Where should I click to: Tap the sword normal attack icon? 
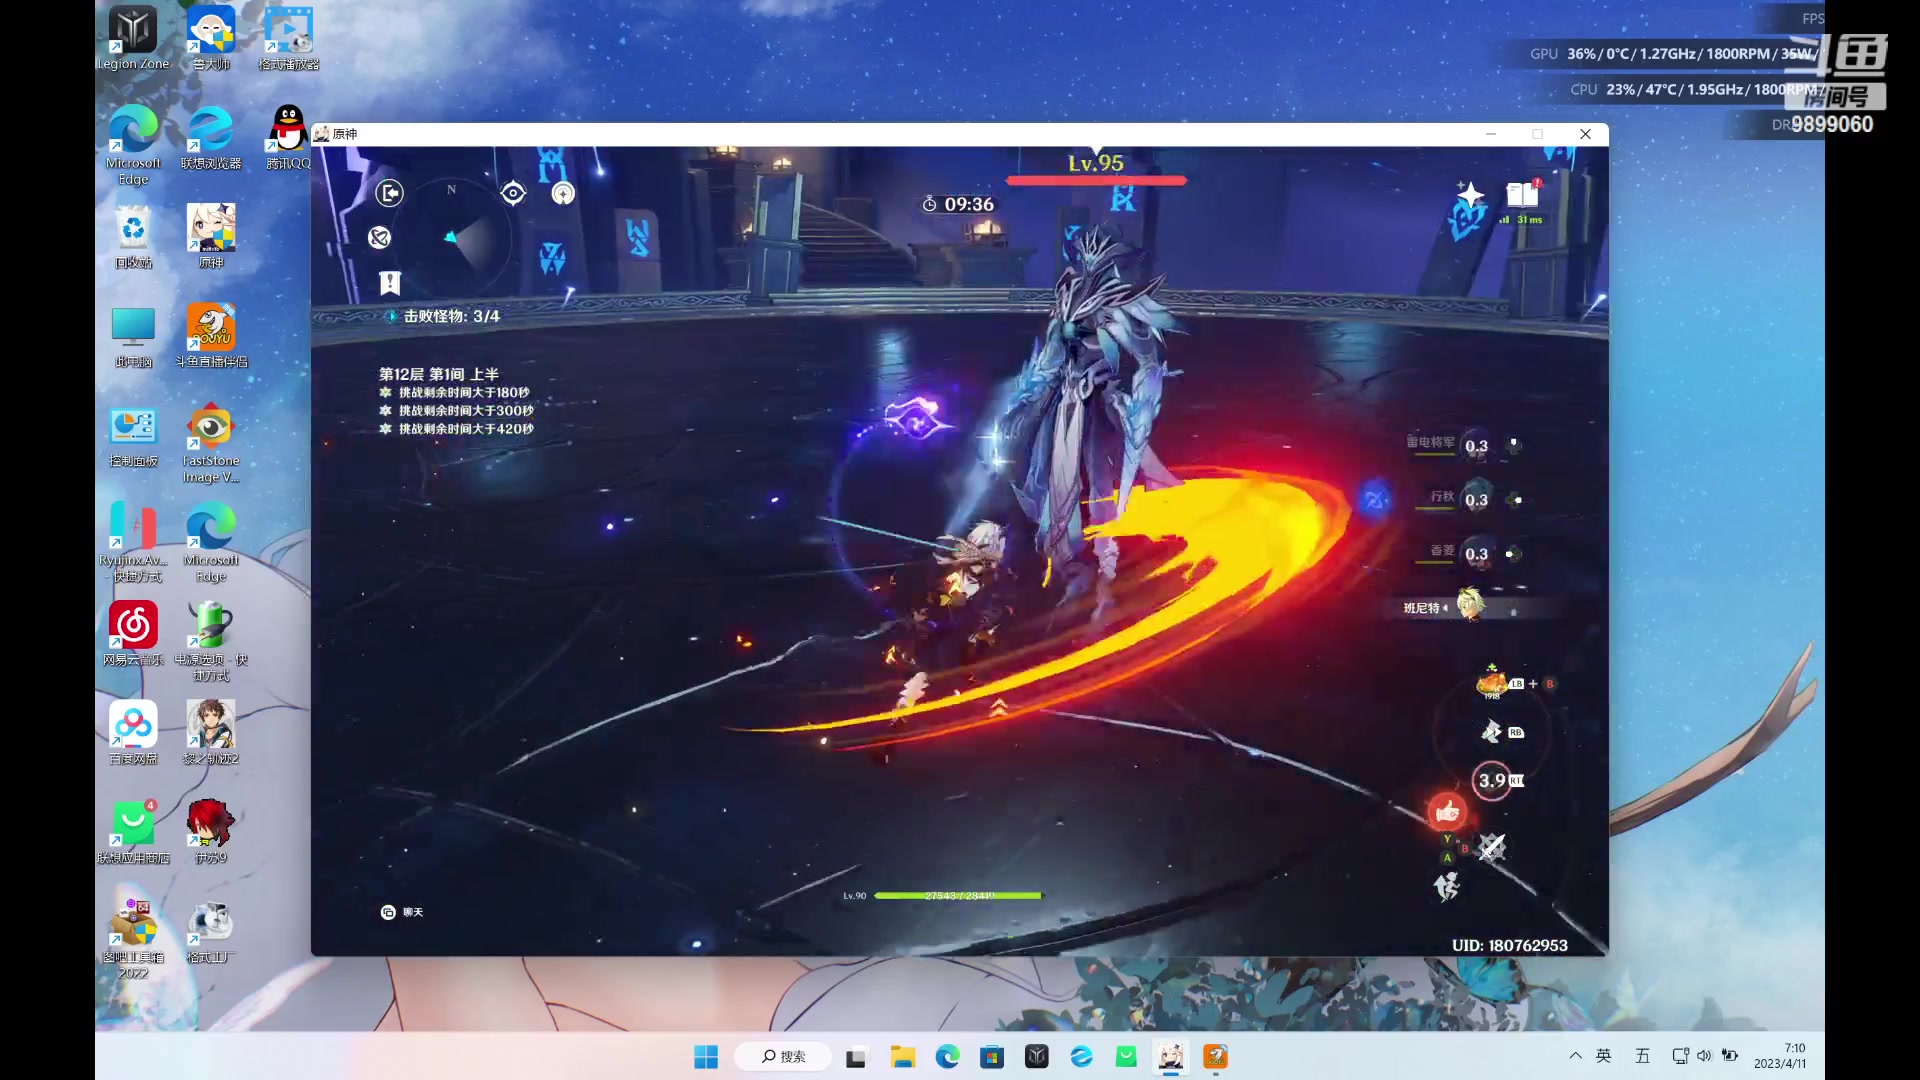pos(1492,847)
